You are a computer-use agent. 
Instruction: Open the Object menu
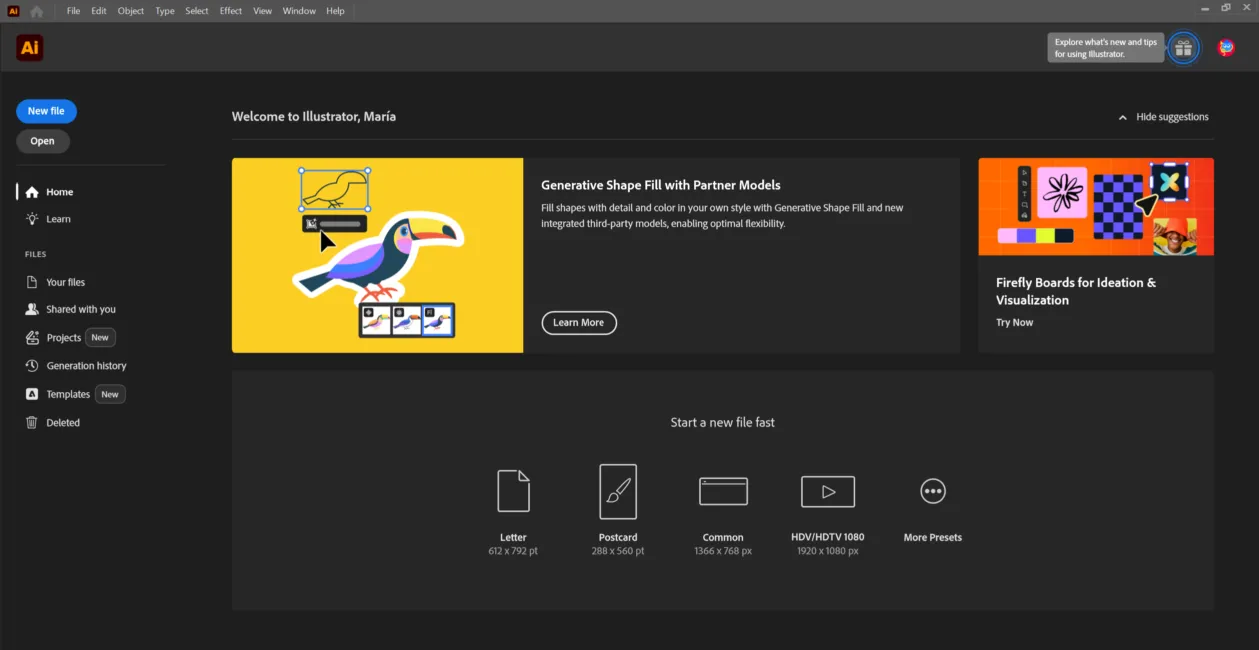pyautogui.click(x=131, y=11)
